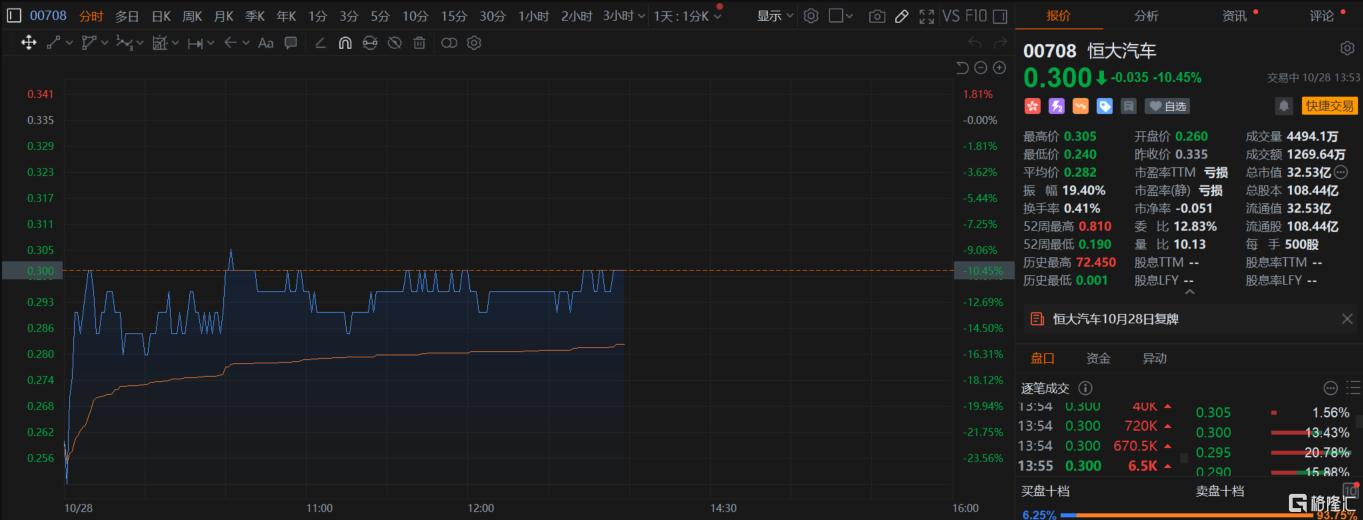The width and height of the screenshot is (1363, 520).
Task: Open drawing toolbar settings gear
Action: (474, 43)
